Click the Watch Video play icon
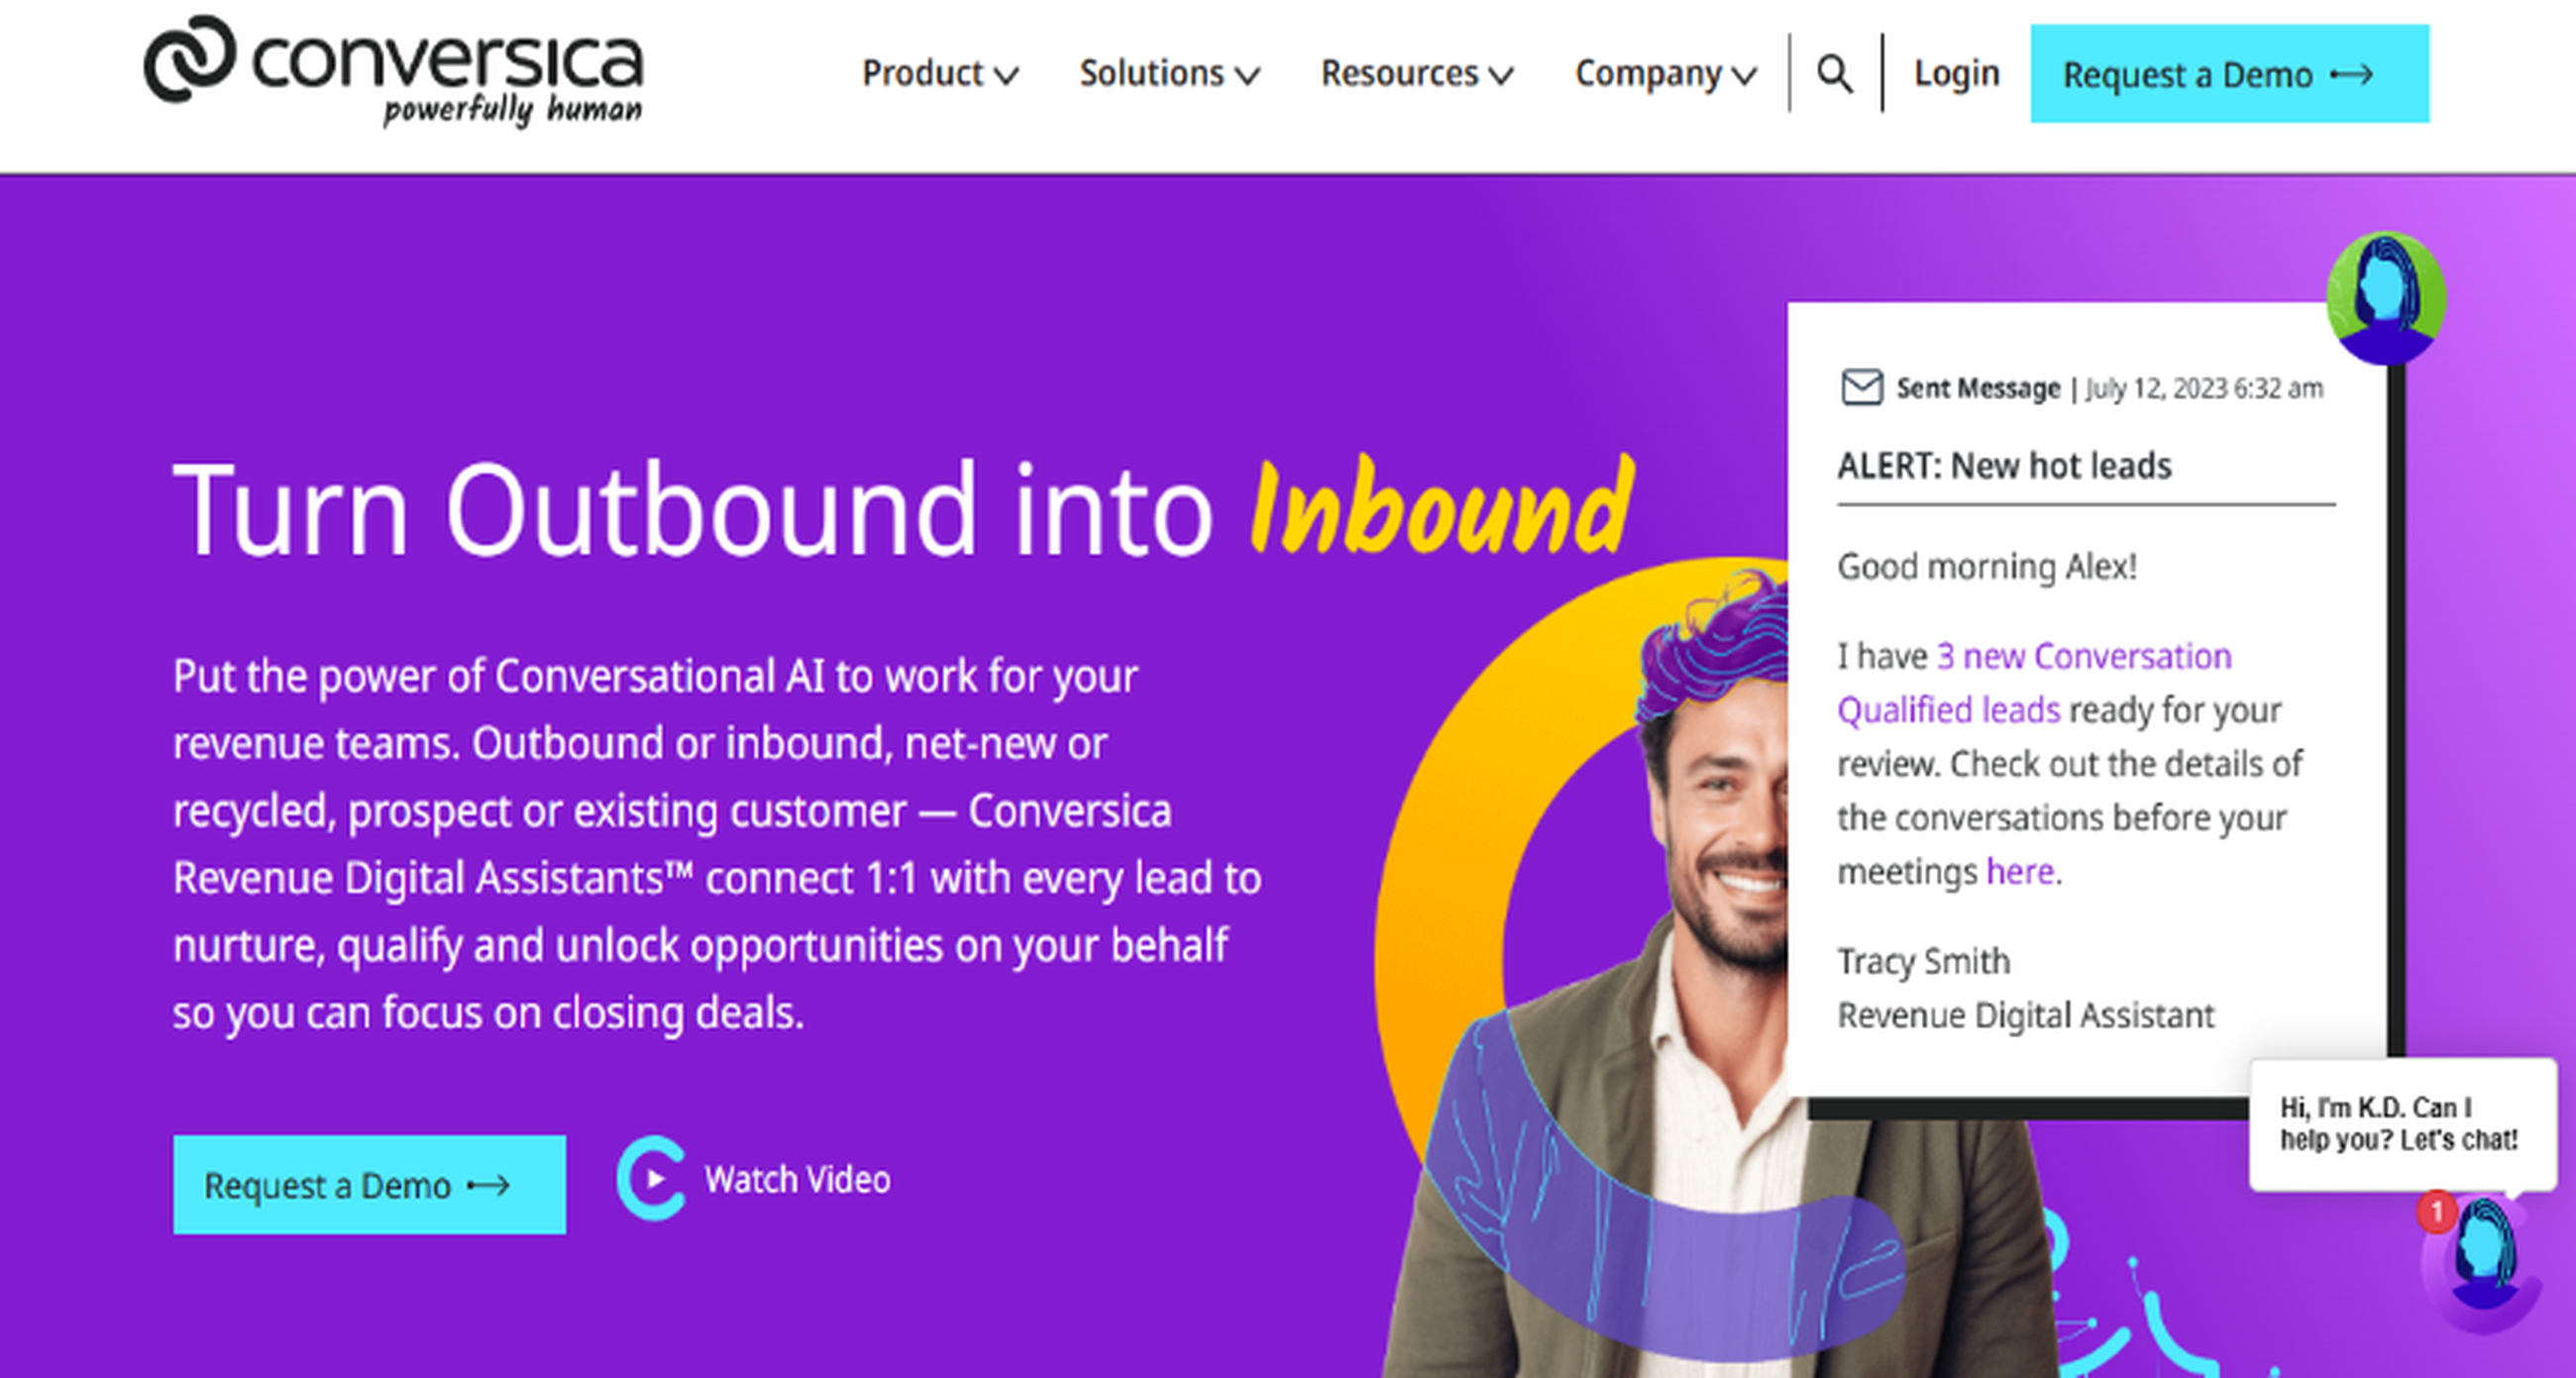Image resolution: width=2576 pixels, height=1378 pixels. (x=655, y=1181)
